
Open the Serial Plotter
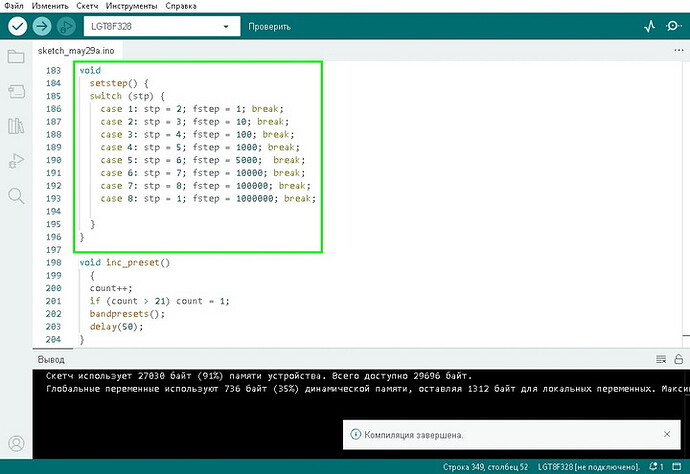(x=650, y=26)
